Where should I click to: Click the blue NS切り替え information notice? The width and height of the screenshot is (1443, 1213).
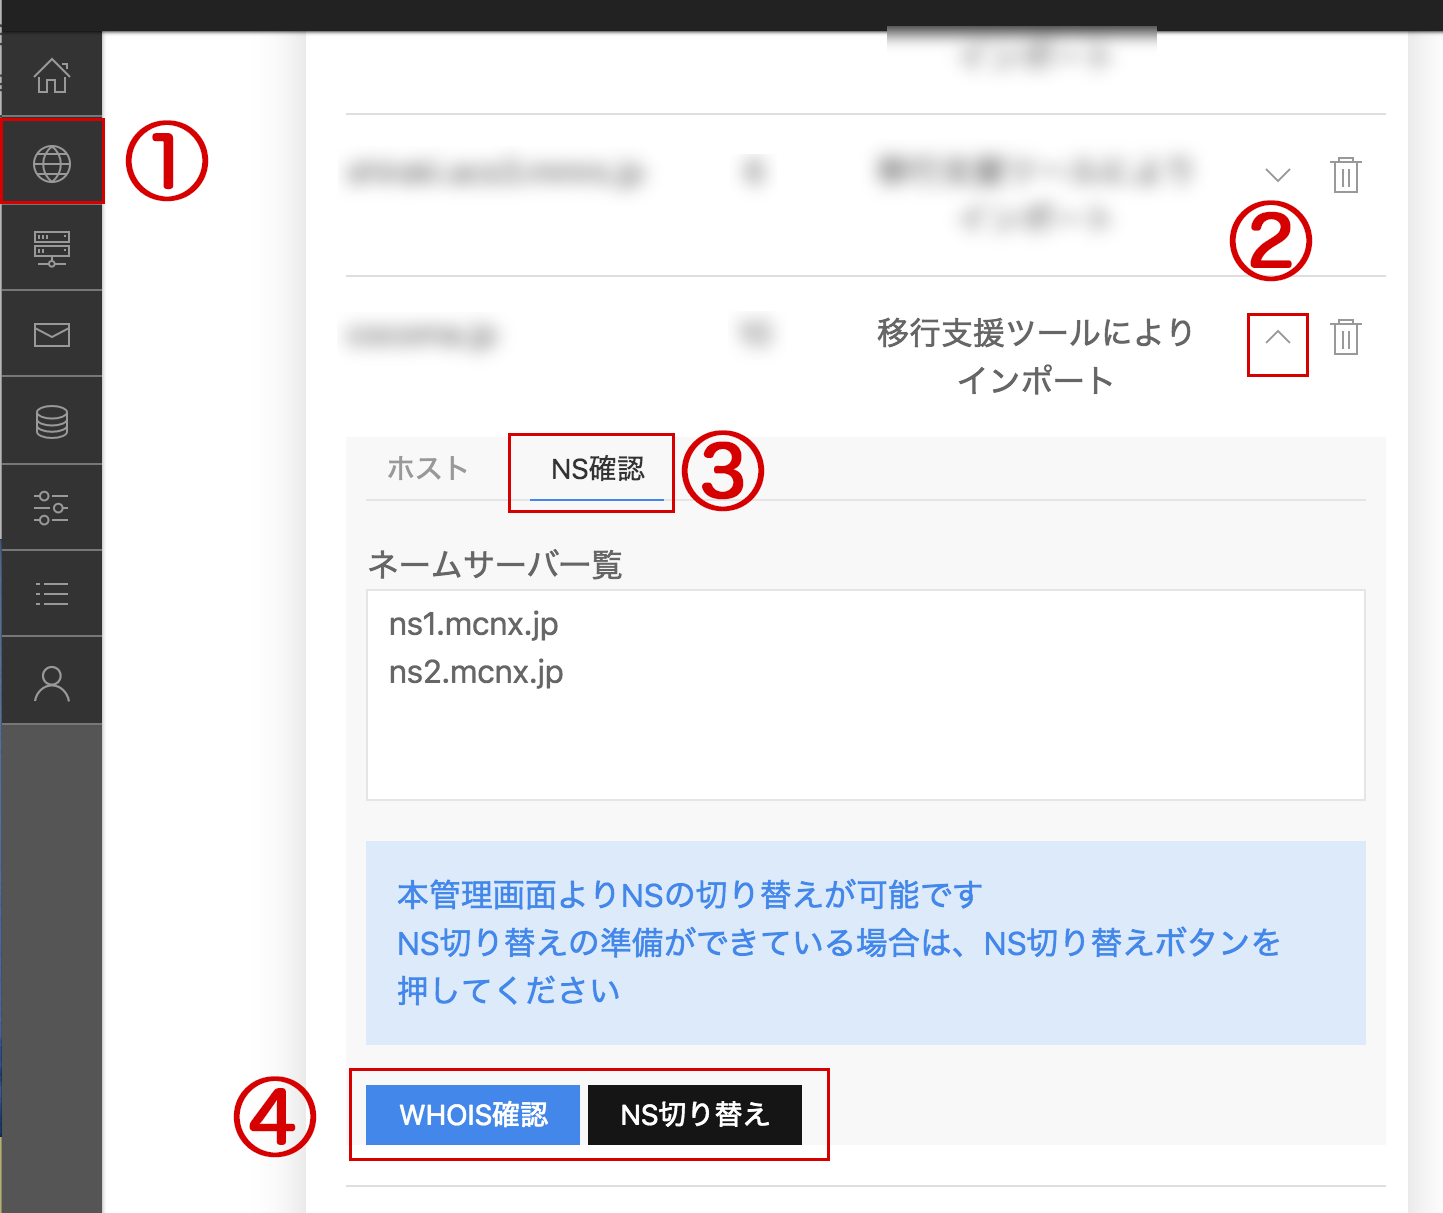tap(866, 943)
